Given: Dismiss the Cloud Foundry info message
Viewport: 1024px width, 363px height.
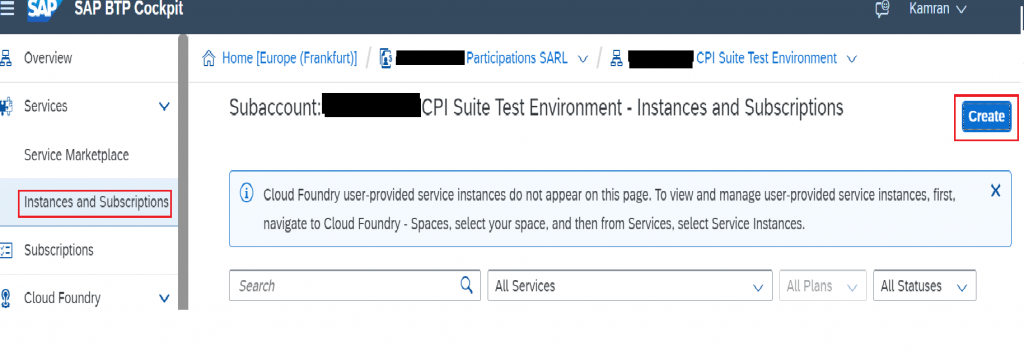Looking at the screenshot, I should click(995, 191).
